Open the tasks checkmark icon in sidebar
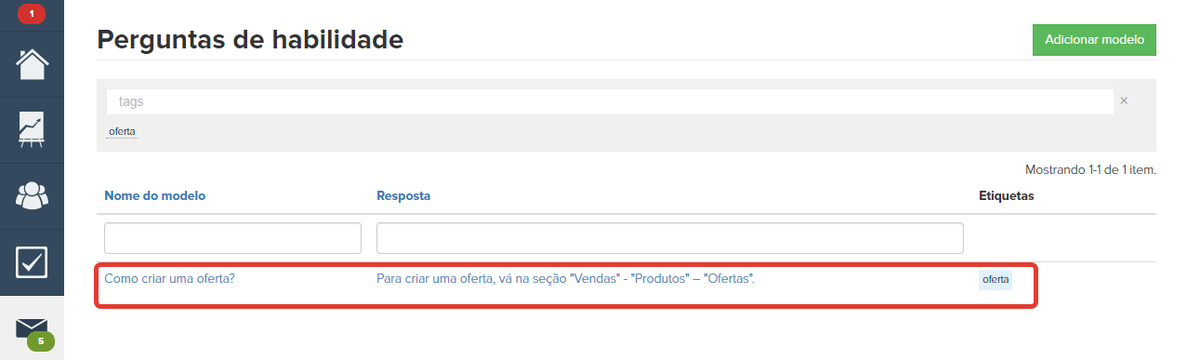1200x360 pixels. pyautogui.click(x=32, y=262)
